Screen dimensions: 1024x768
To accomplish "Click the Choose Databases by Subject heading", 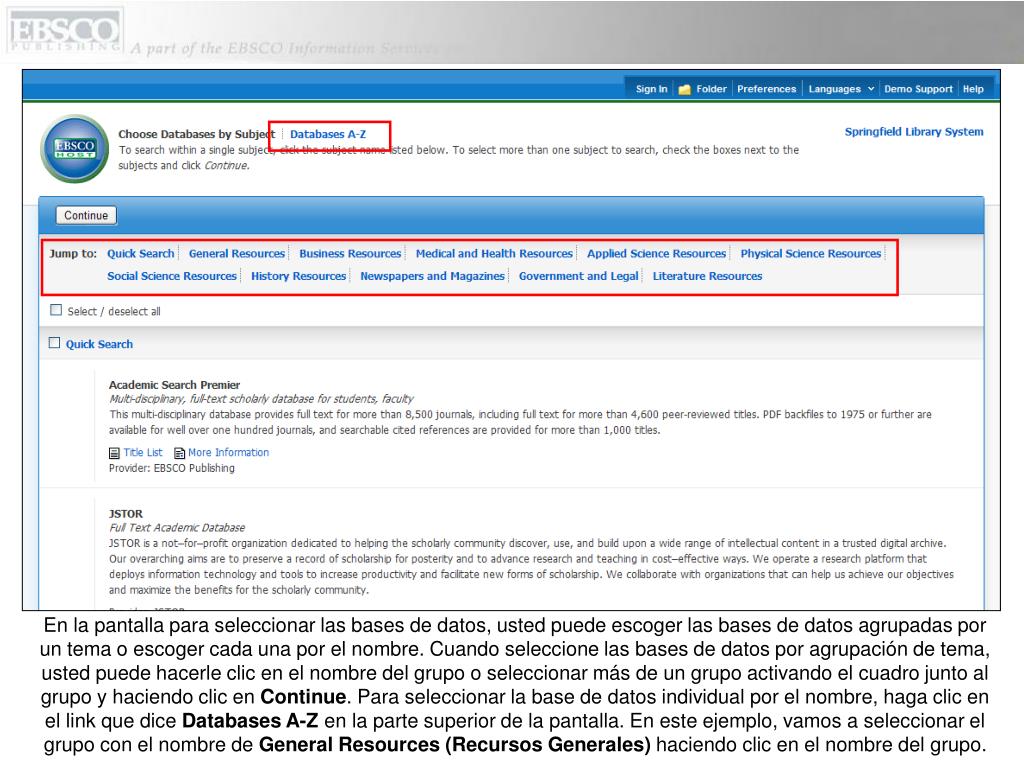I will (x=197, y=134).
